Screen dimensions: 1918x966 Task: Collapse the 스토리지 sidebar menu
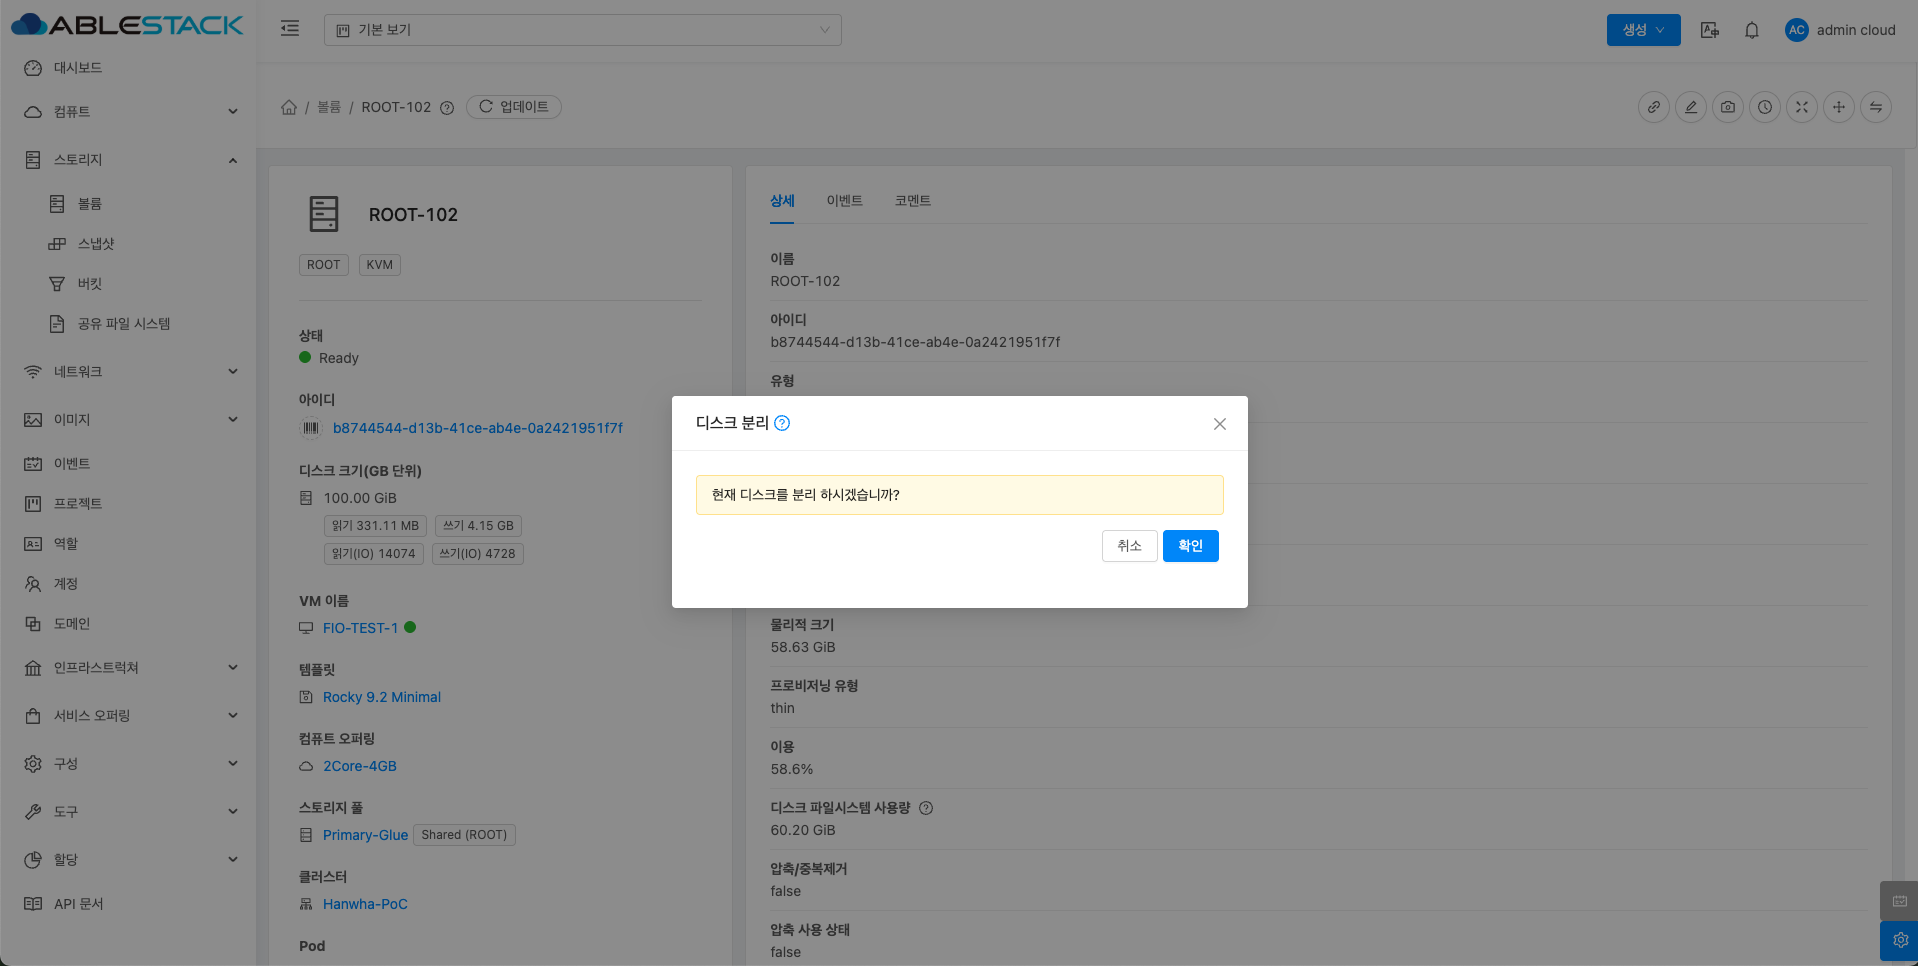128,160
